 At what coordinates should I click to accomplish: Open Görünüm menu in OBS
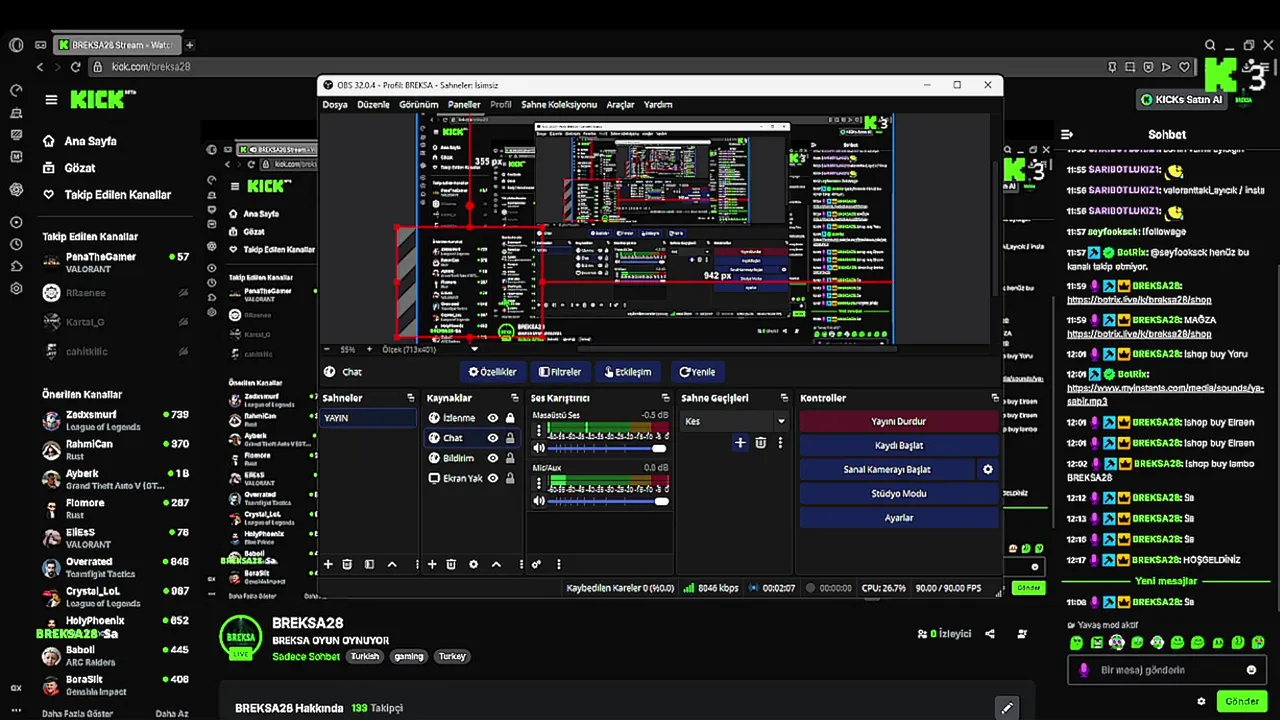click(419, 105)
